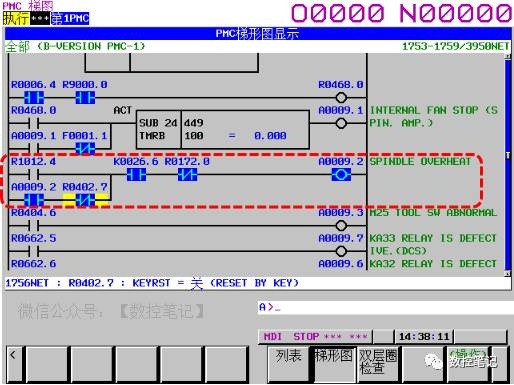Click the R0662.5 contact symbol
Image resolution: width=514 pixels, height=385 pixels.
click(x=34, y=251)
